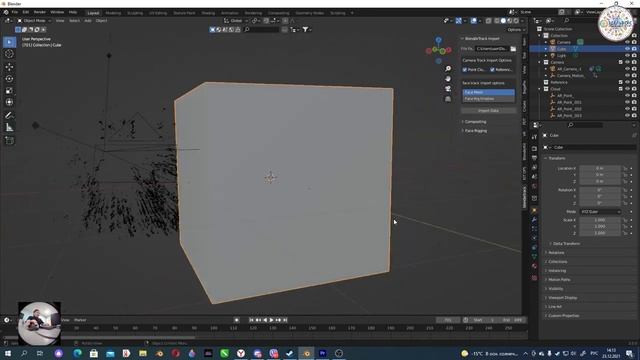Select the Annotate pencil tool
Screen dimensions: 640x360
pyautogui.click(x=9, y=116)
